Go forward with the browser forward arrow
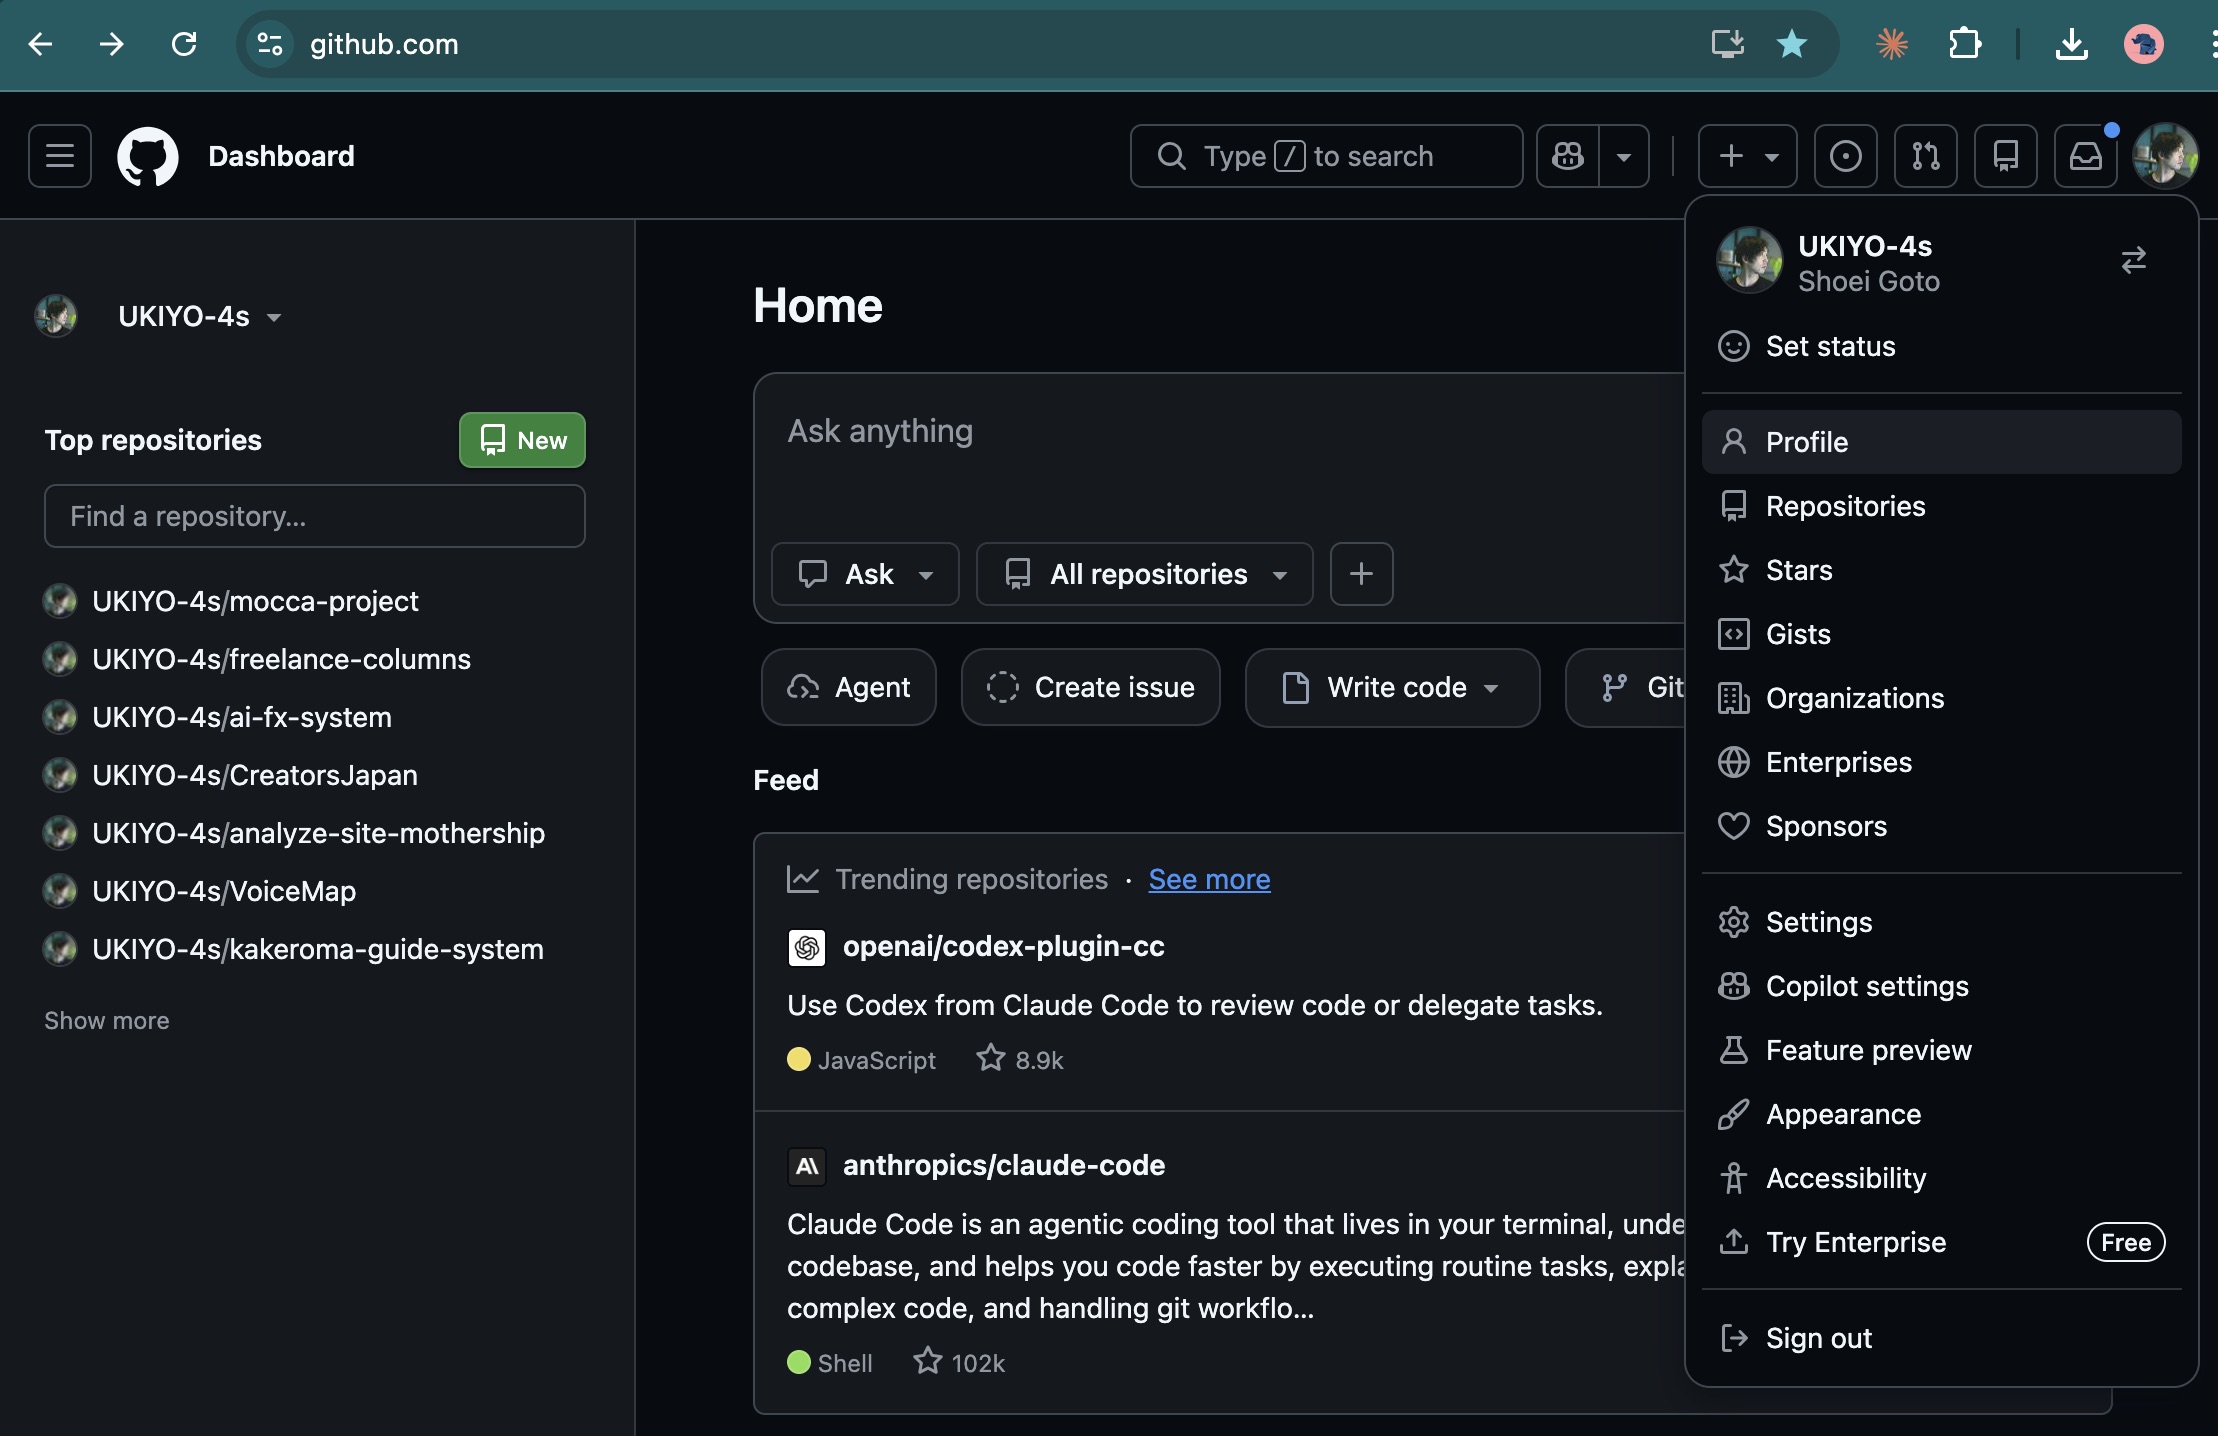This screenshot has width=2218, height=1436. 112,44
